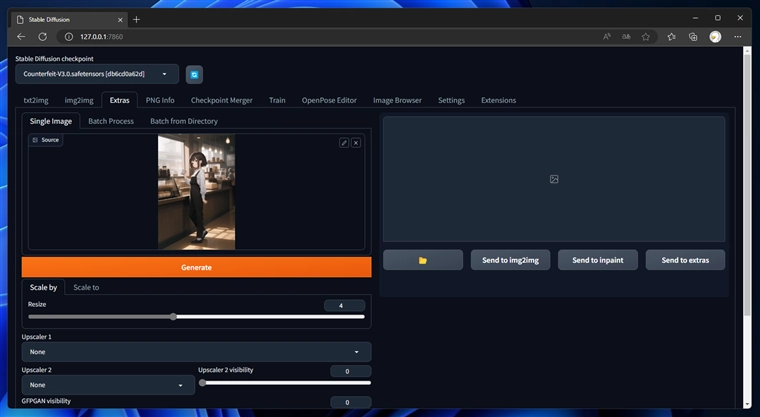Click Send to inpaint button

coord(598,260)
